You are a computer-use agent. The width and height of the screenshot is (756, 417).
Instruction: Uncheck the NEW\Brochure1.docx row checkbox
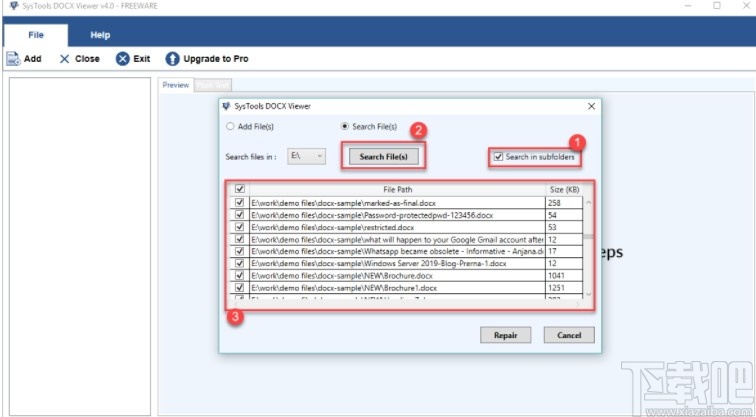[x=239, y=287]
